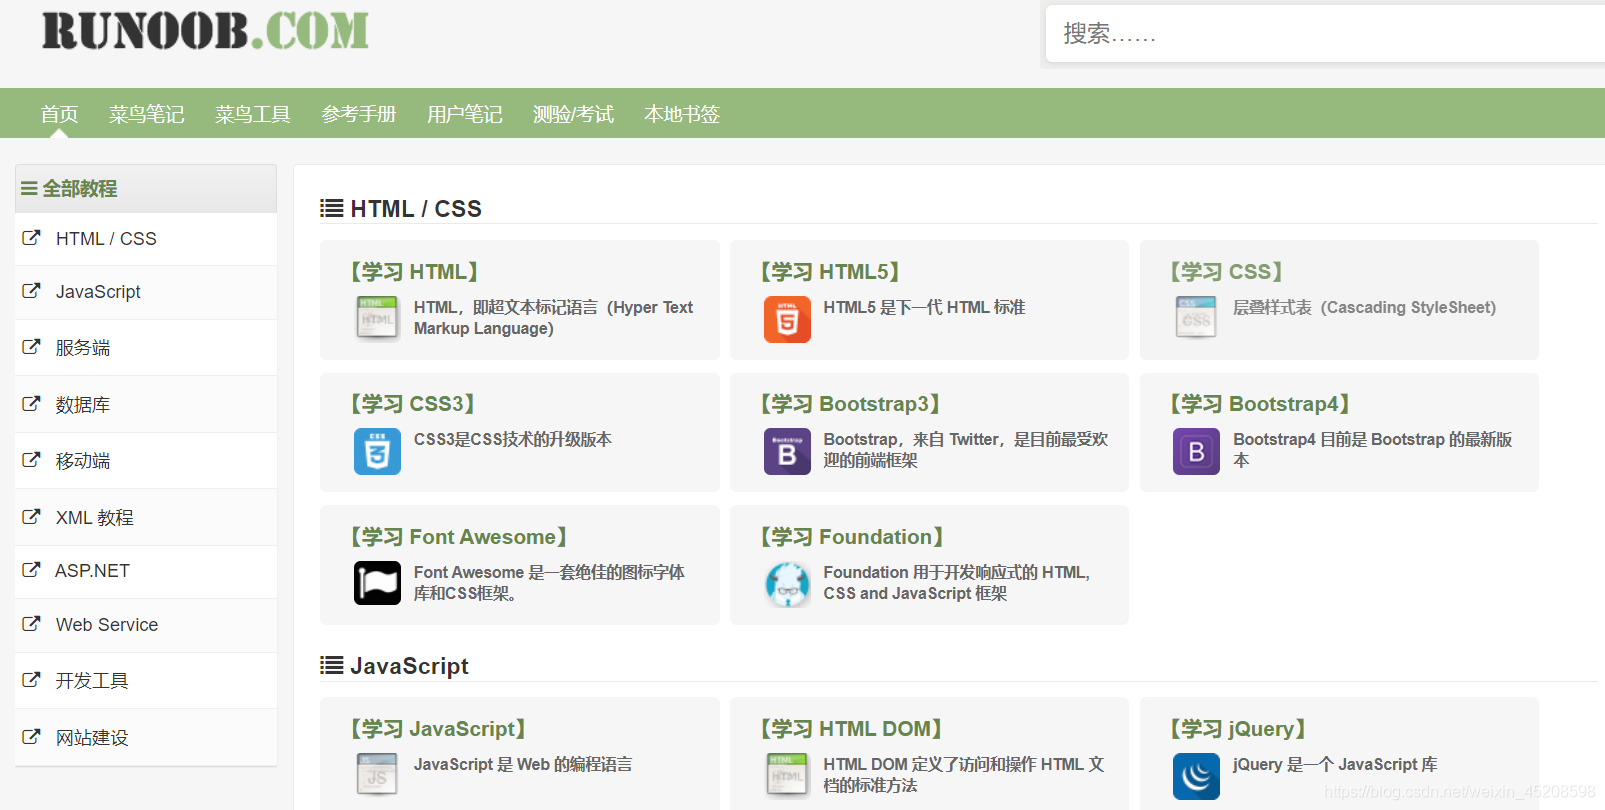
Task: Select JavaScript in the sidebar list
Action: (146, 292)
